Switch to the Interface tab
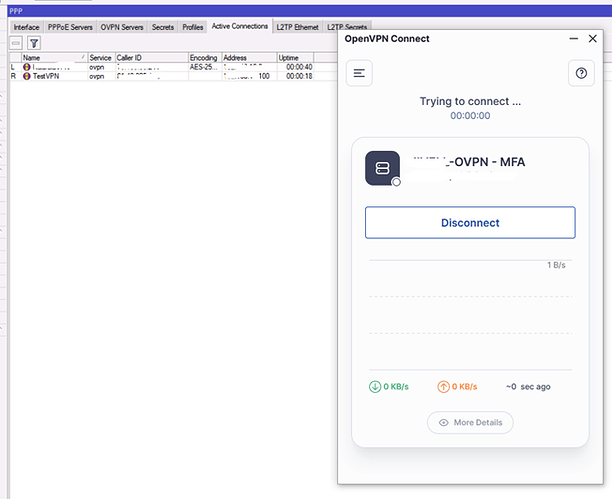 click(x=27, y=27)
